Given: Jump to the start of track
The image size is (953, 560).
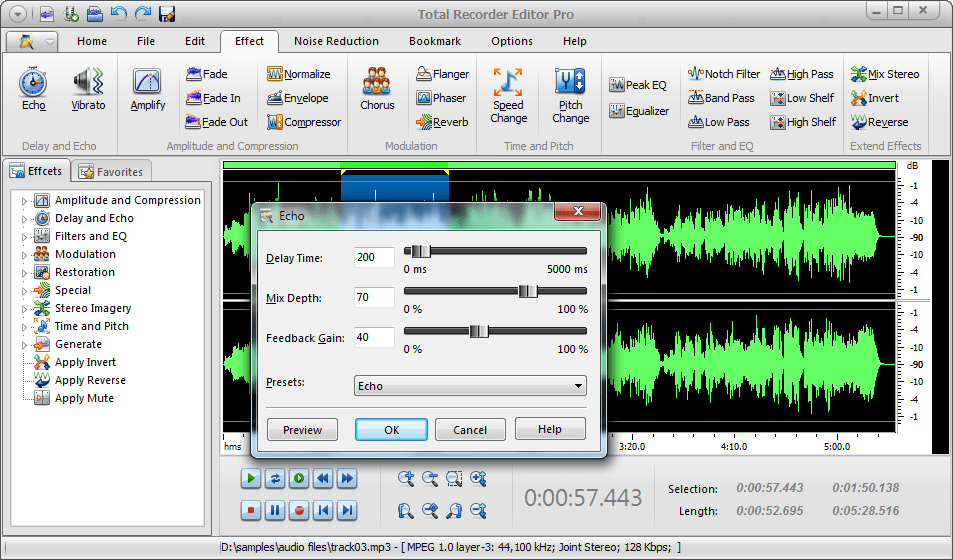Looking at the screenshot, I should coord(323,510).
